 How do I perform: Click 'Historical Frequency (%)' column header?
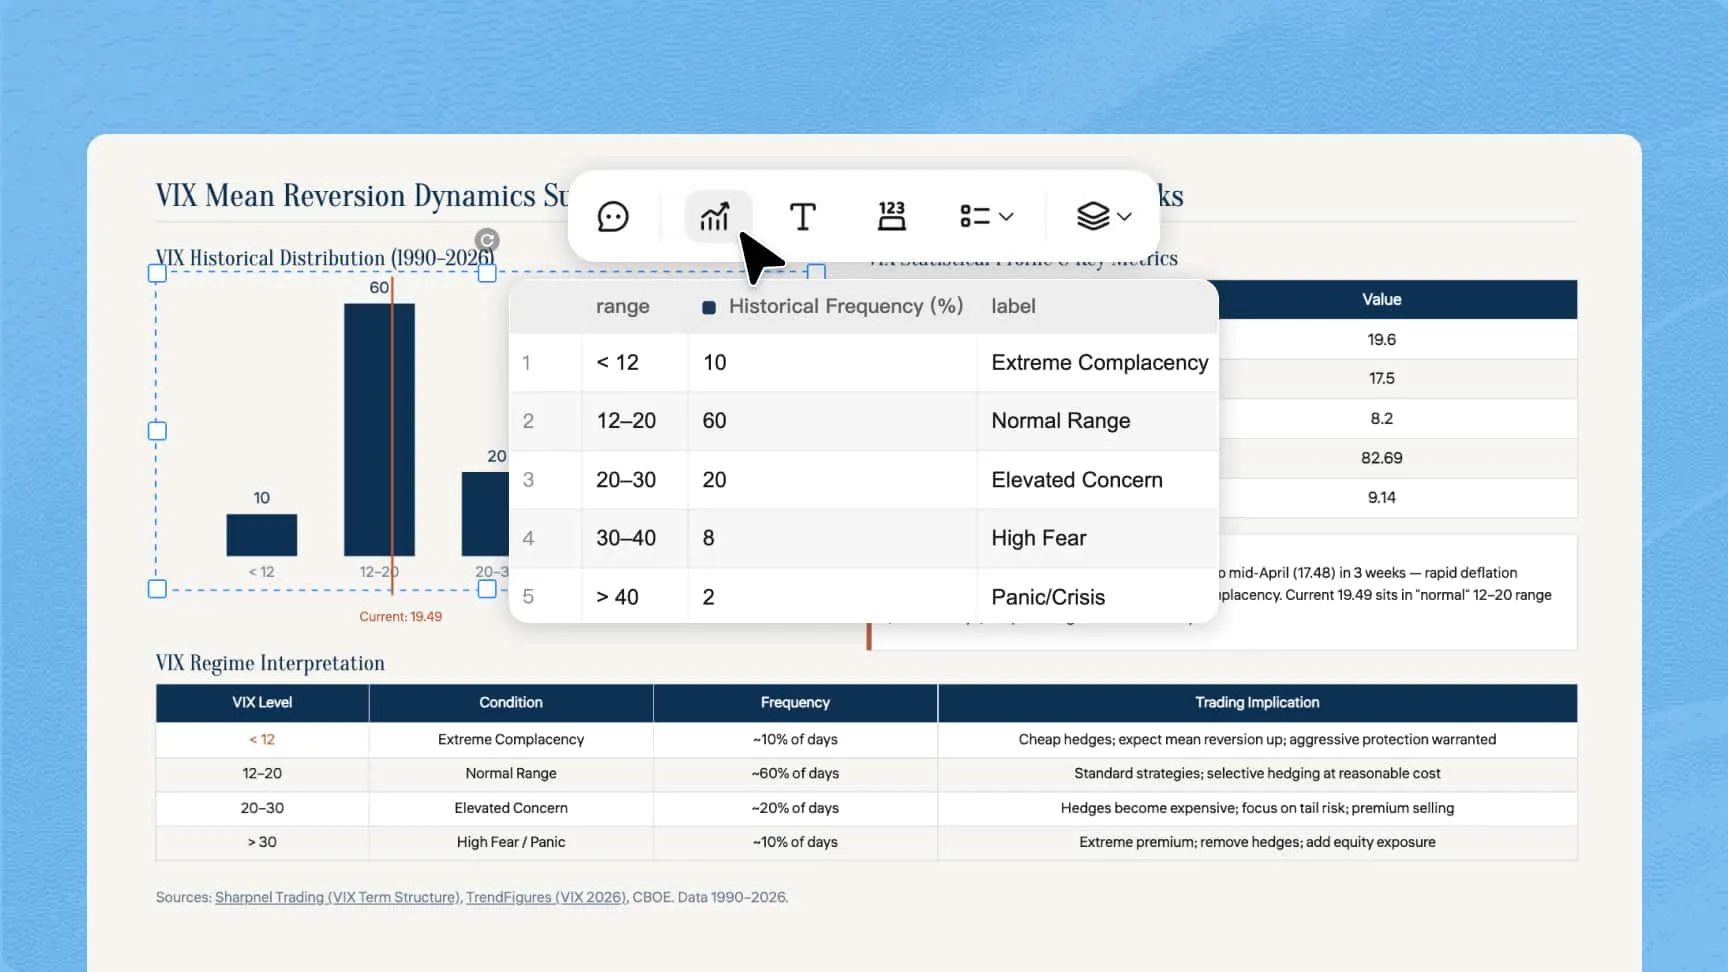point(846,306)
